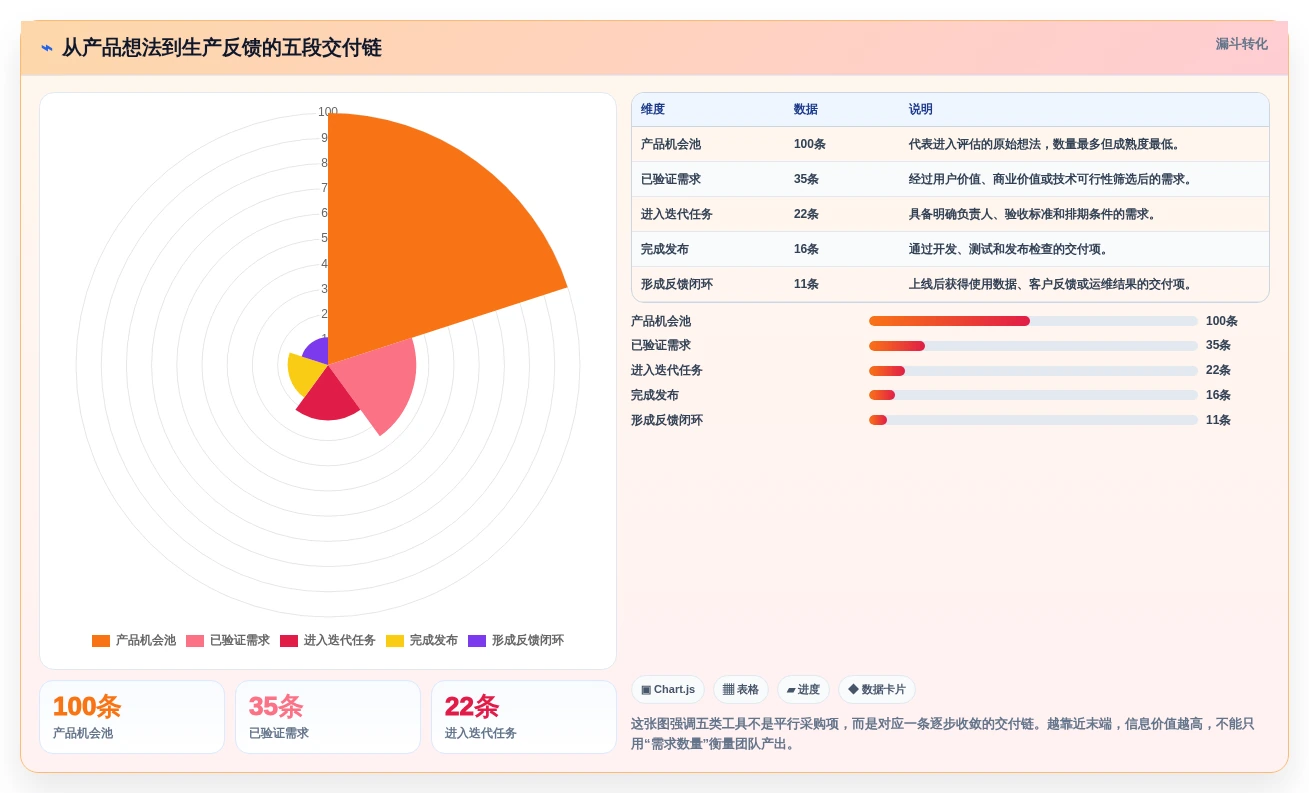1309x793 pixels.
Task: Click 16条 value beside progress bar
Action: click(1218, 395)
